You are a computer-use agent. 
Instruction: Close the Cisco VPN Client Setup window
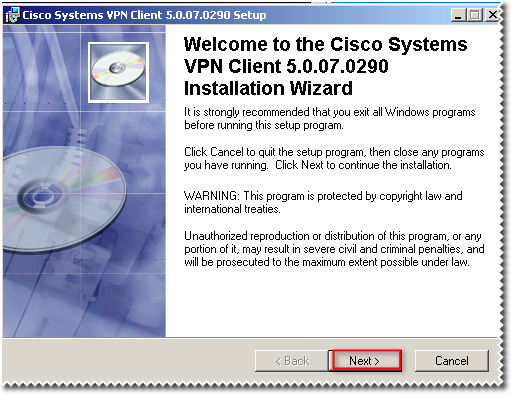pyautogui.click(x=492, y=15)
